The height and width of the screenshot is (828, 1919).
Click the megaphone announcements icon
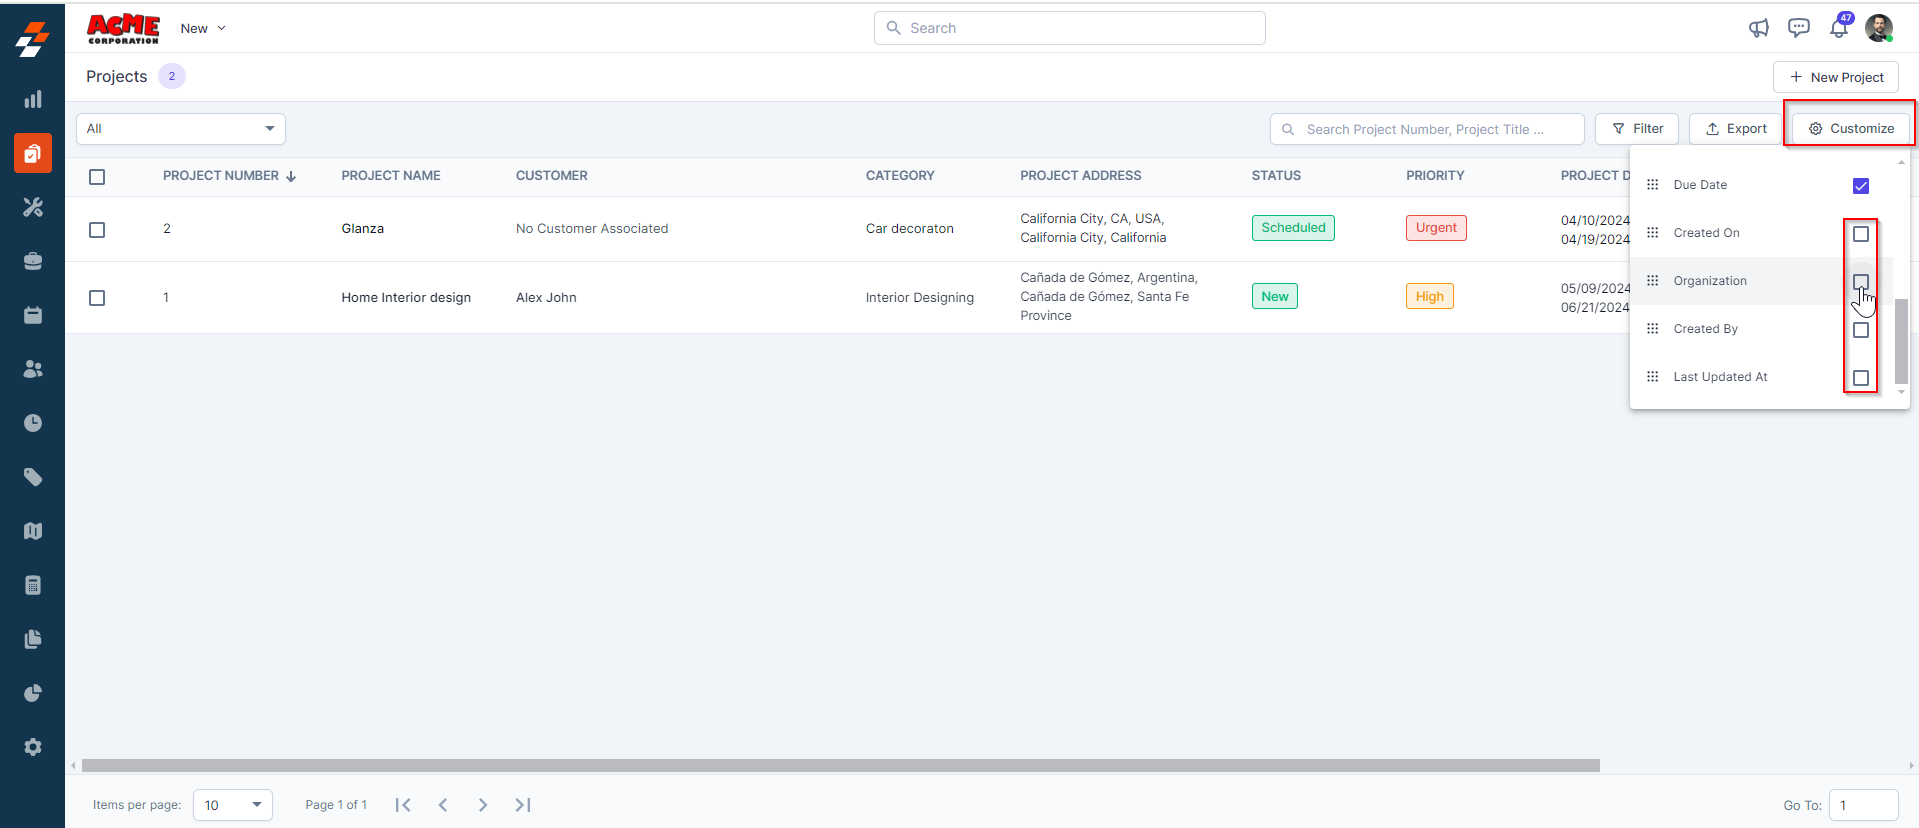(1758, 28)
